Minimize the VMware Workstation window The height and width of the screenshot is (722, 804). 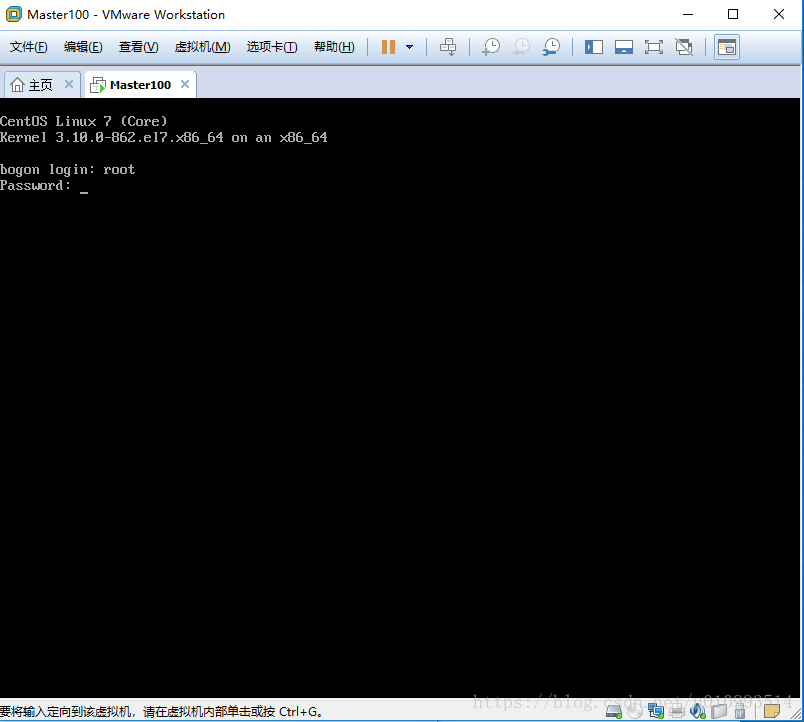688,14
